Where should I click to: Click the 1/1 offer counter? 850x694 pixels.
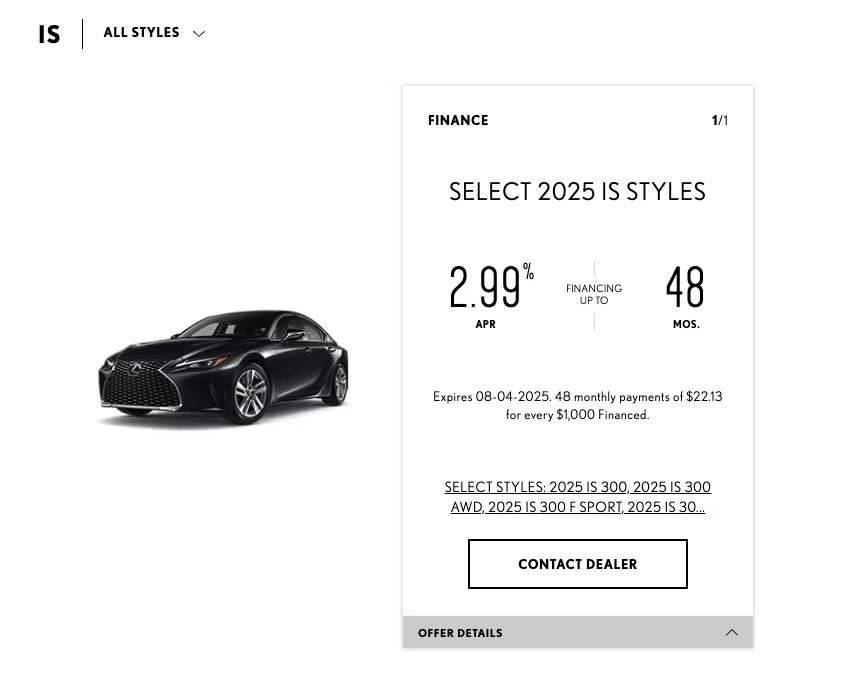click(x=720, y=120)
